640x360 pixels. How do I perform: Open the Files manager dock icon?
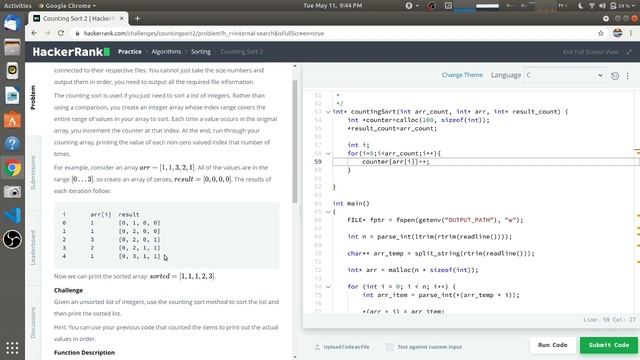point(12,47)
